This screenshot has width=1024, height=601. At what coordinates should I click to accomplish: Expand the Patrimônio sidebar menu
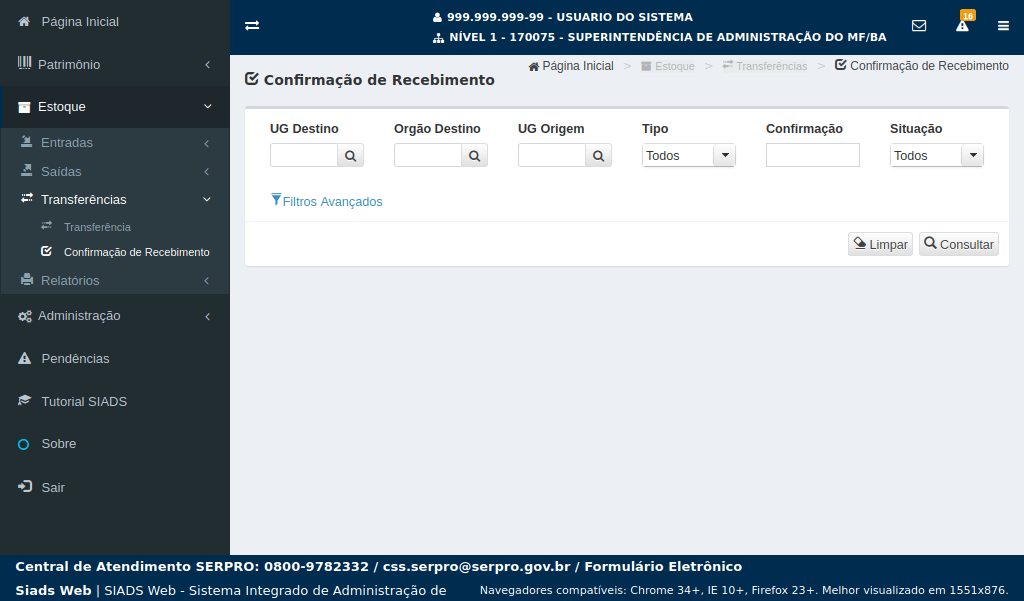click(x=115, y=64)
